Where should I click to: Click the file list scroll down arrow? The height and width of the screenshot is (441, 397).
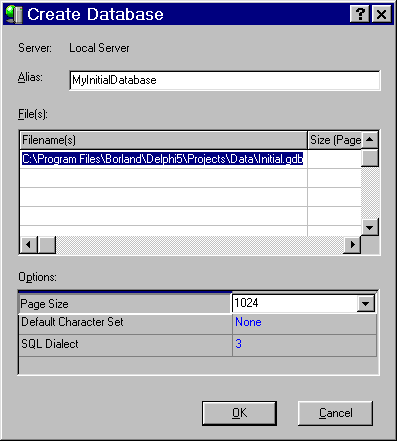click(370, 228)
